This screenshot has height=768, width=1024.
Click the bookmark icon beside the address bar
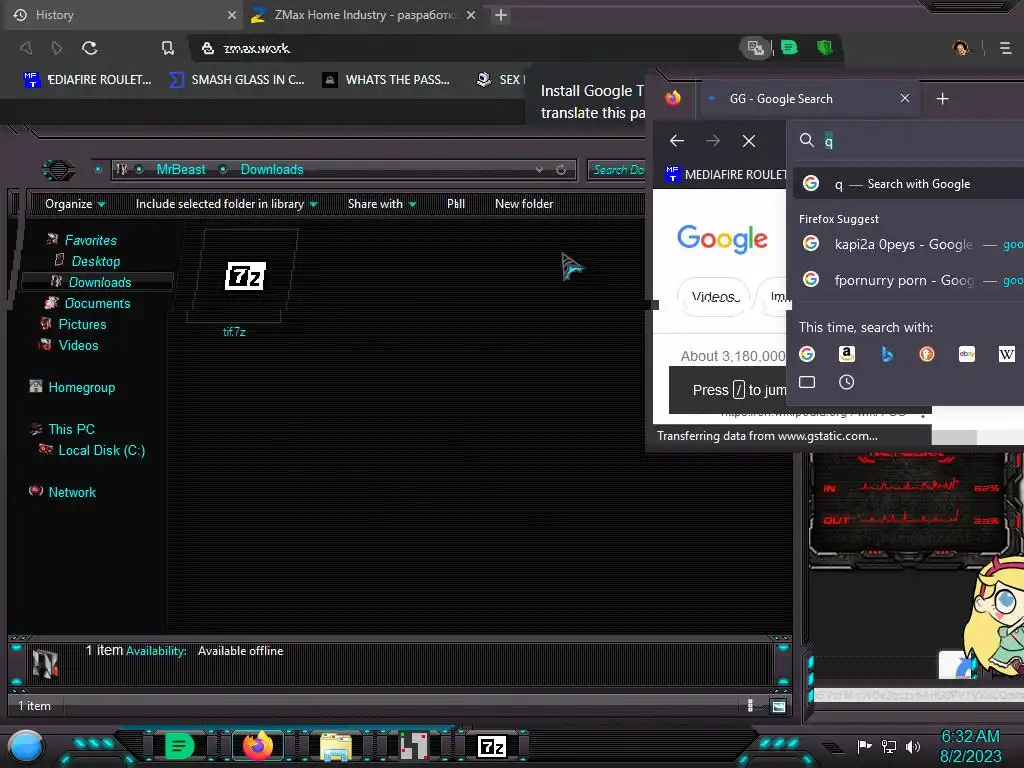click(168, 48)
